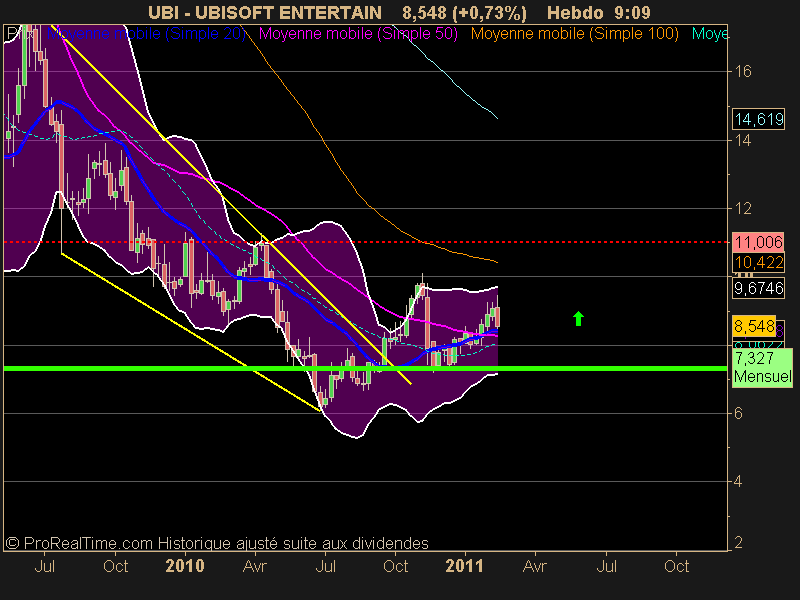Click the 7,327 Mensuel support label
800x600 pixels.
click(x=762, y=368)
